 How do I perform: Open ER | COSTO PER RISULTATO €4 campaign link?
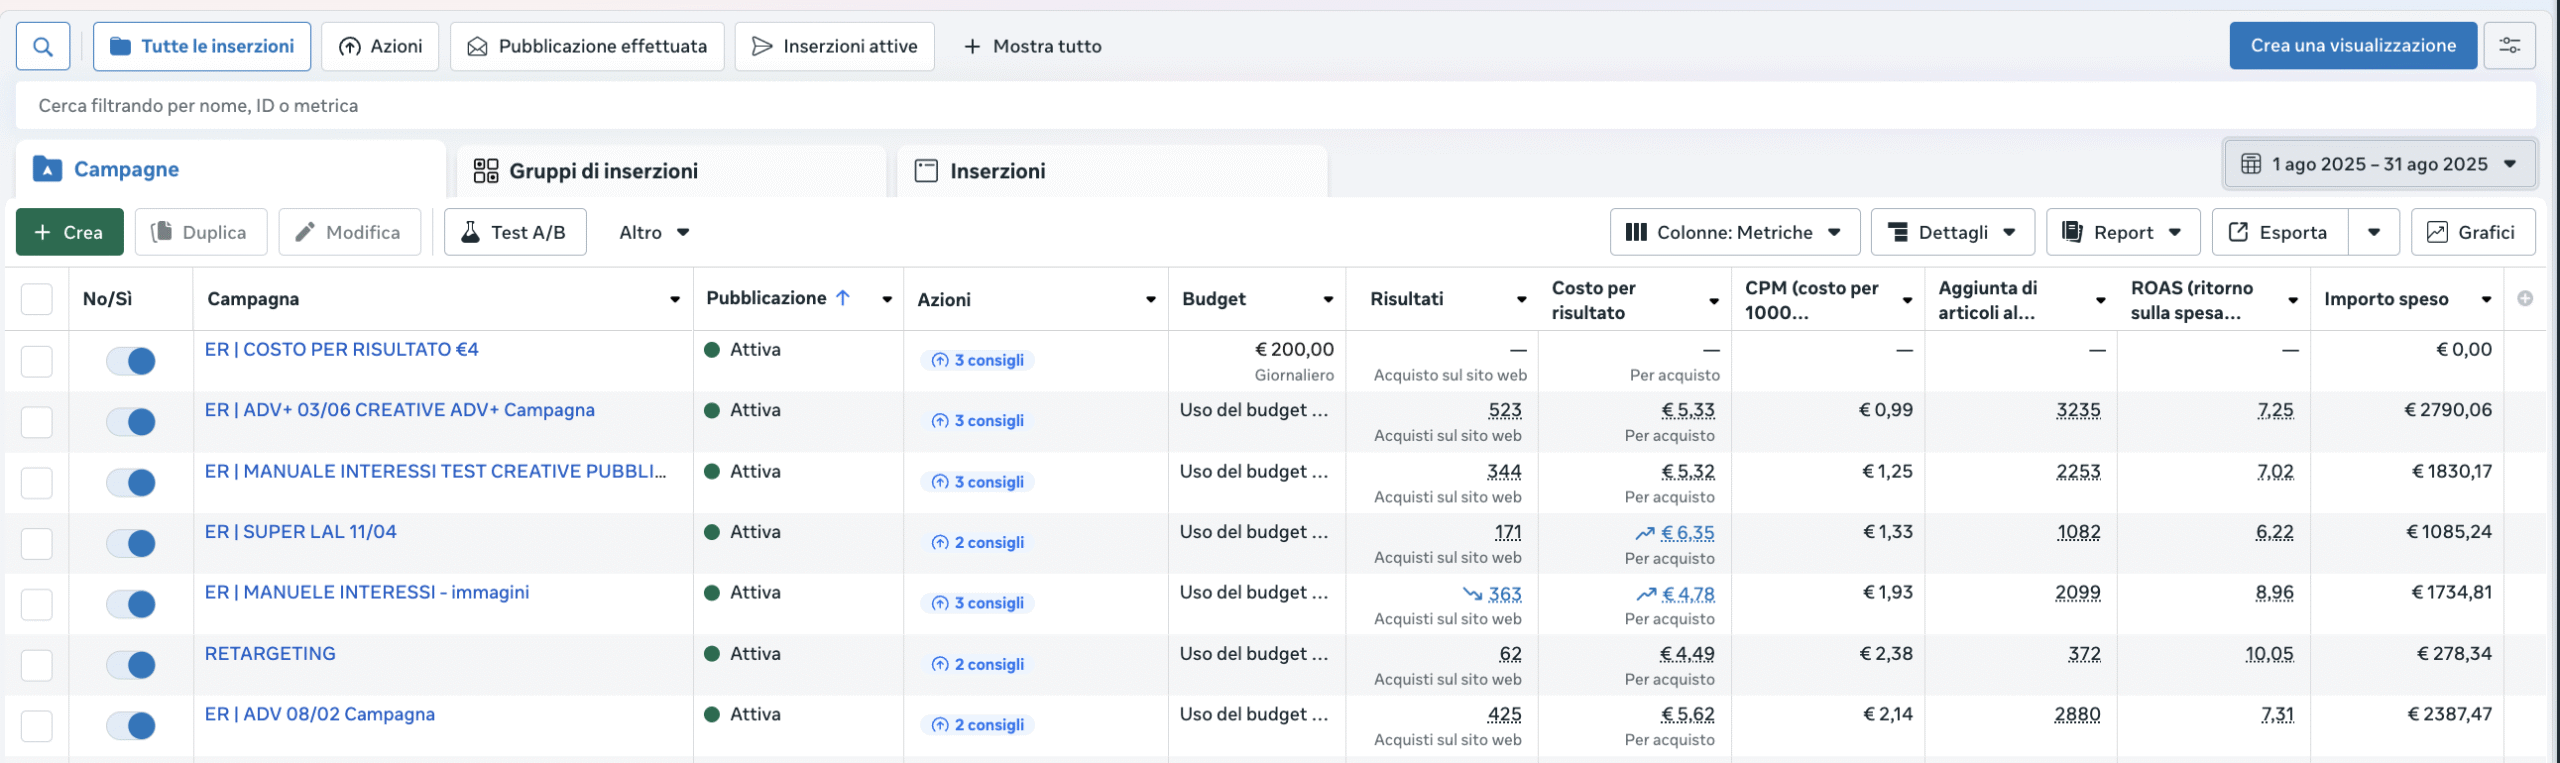point(341,349)
